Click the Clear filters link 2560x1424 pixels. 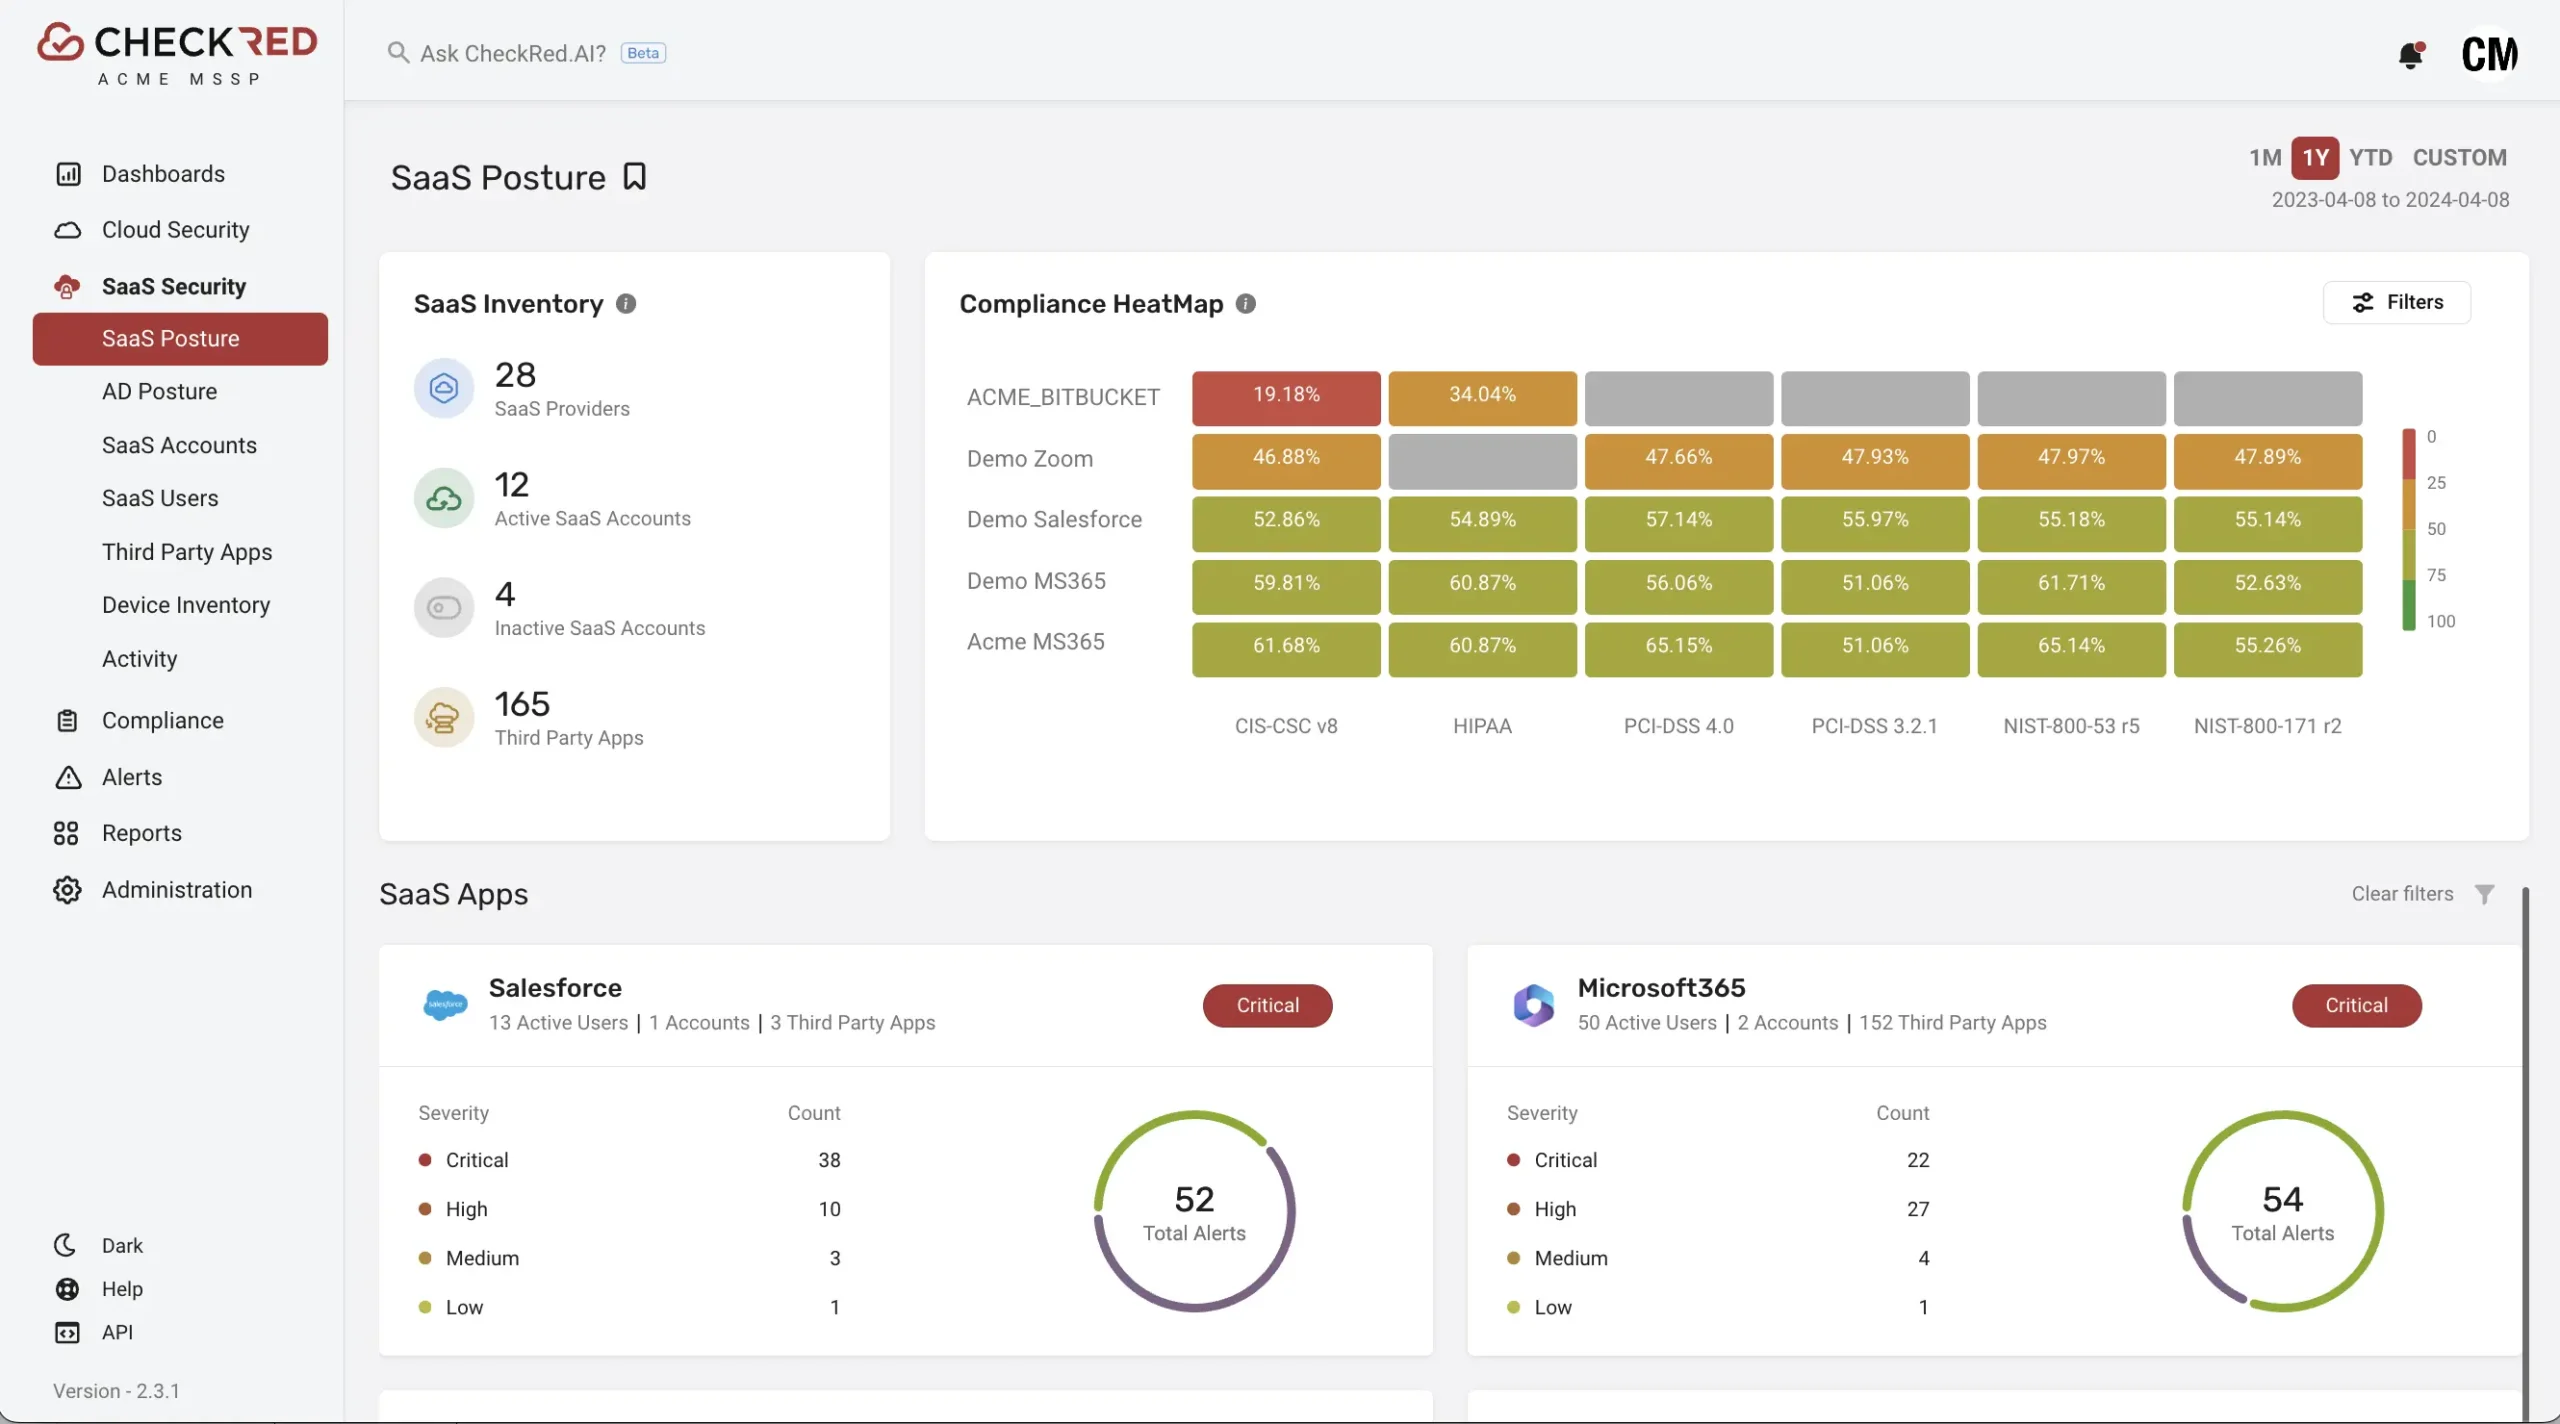click(2402, 894)
